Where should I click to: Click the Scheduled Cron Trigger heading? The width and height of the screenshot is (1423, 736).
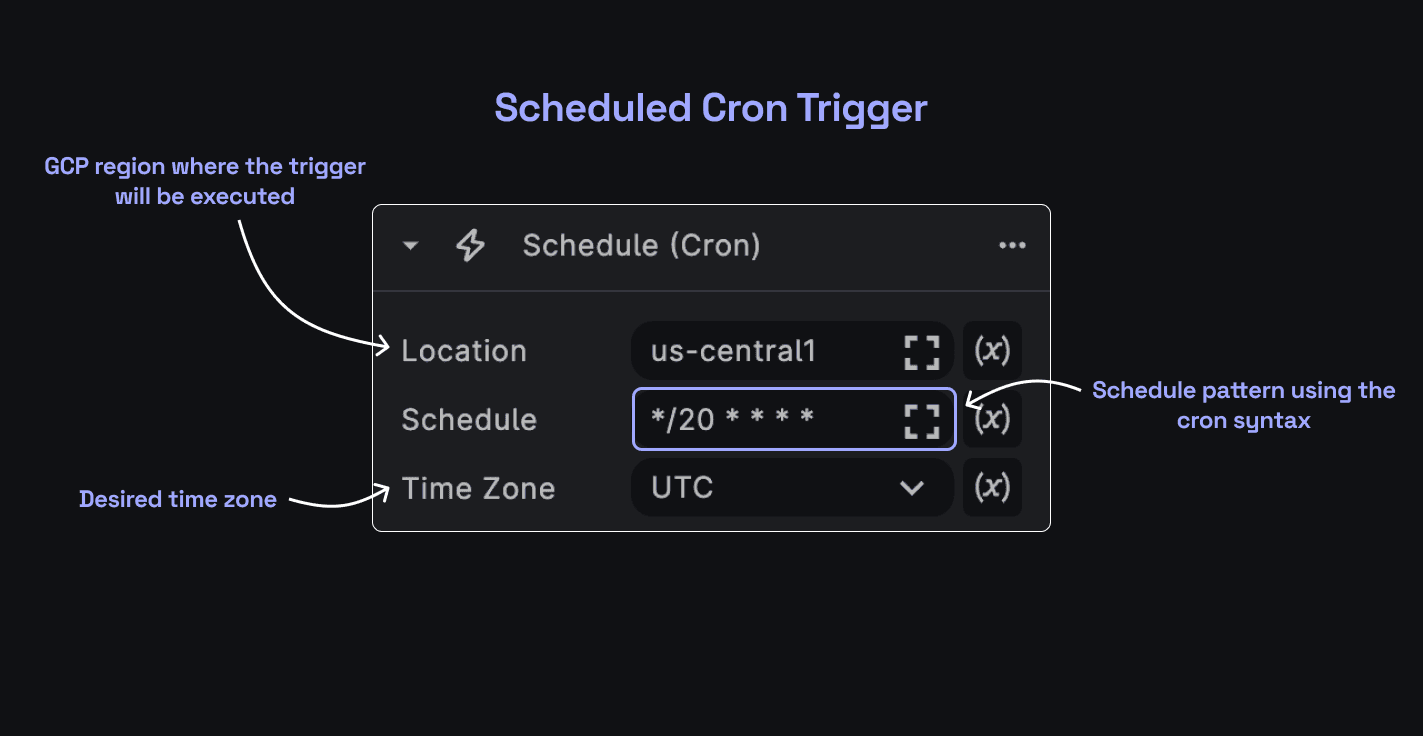point(711,108)
